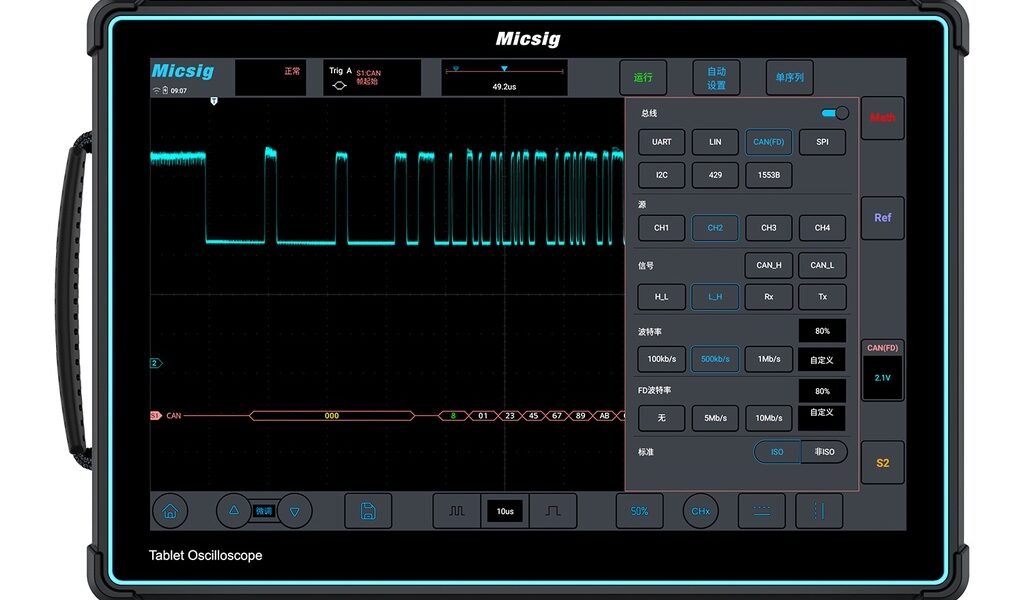Select CAN_H signal type

click(769, 265)
